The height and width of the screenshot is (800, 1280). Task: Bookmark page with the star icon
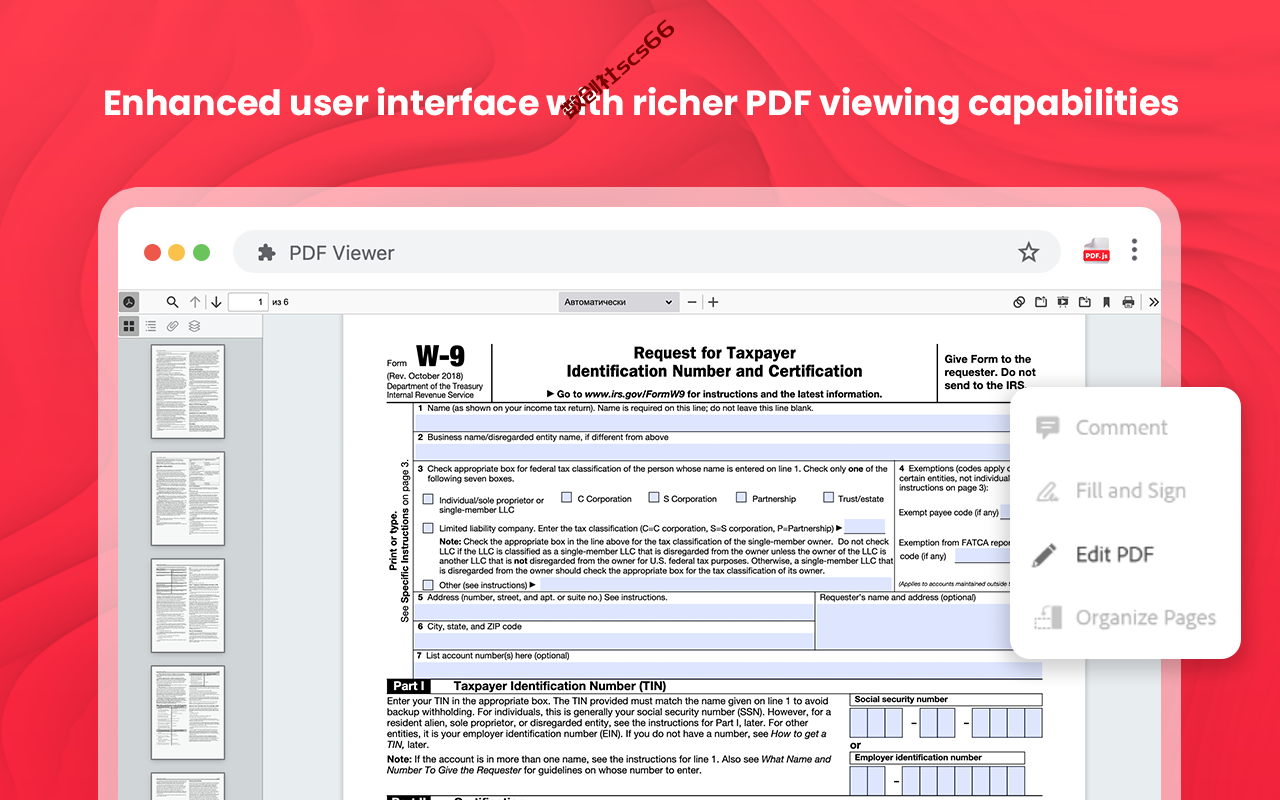(x=1029, y=253)
